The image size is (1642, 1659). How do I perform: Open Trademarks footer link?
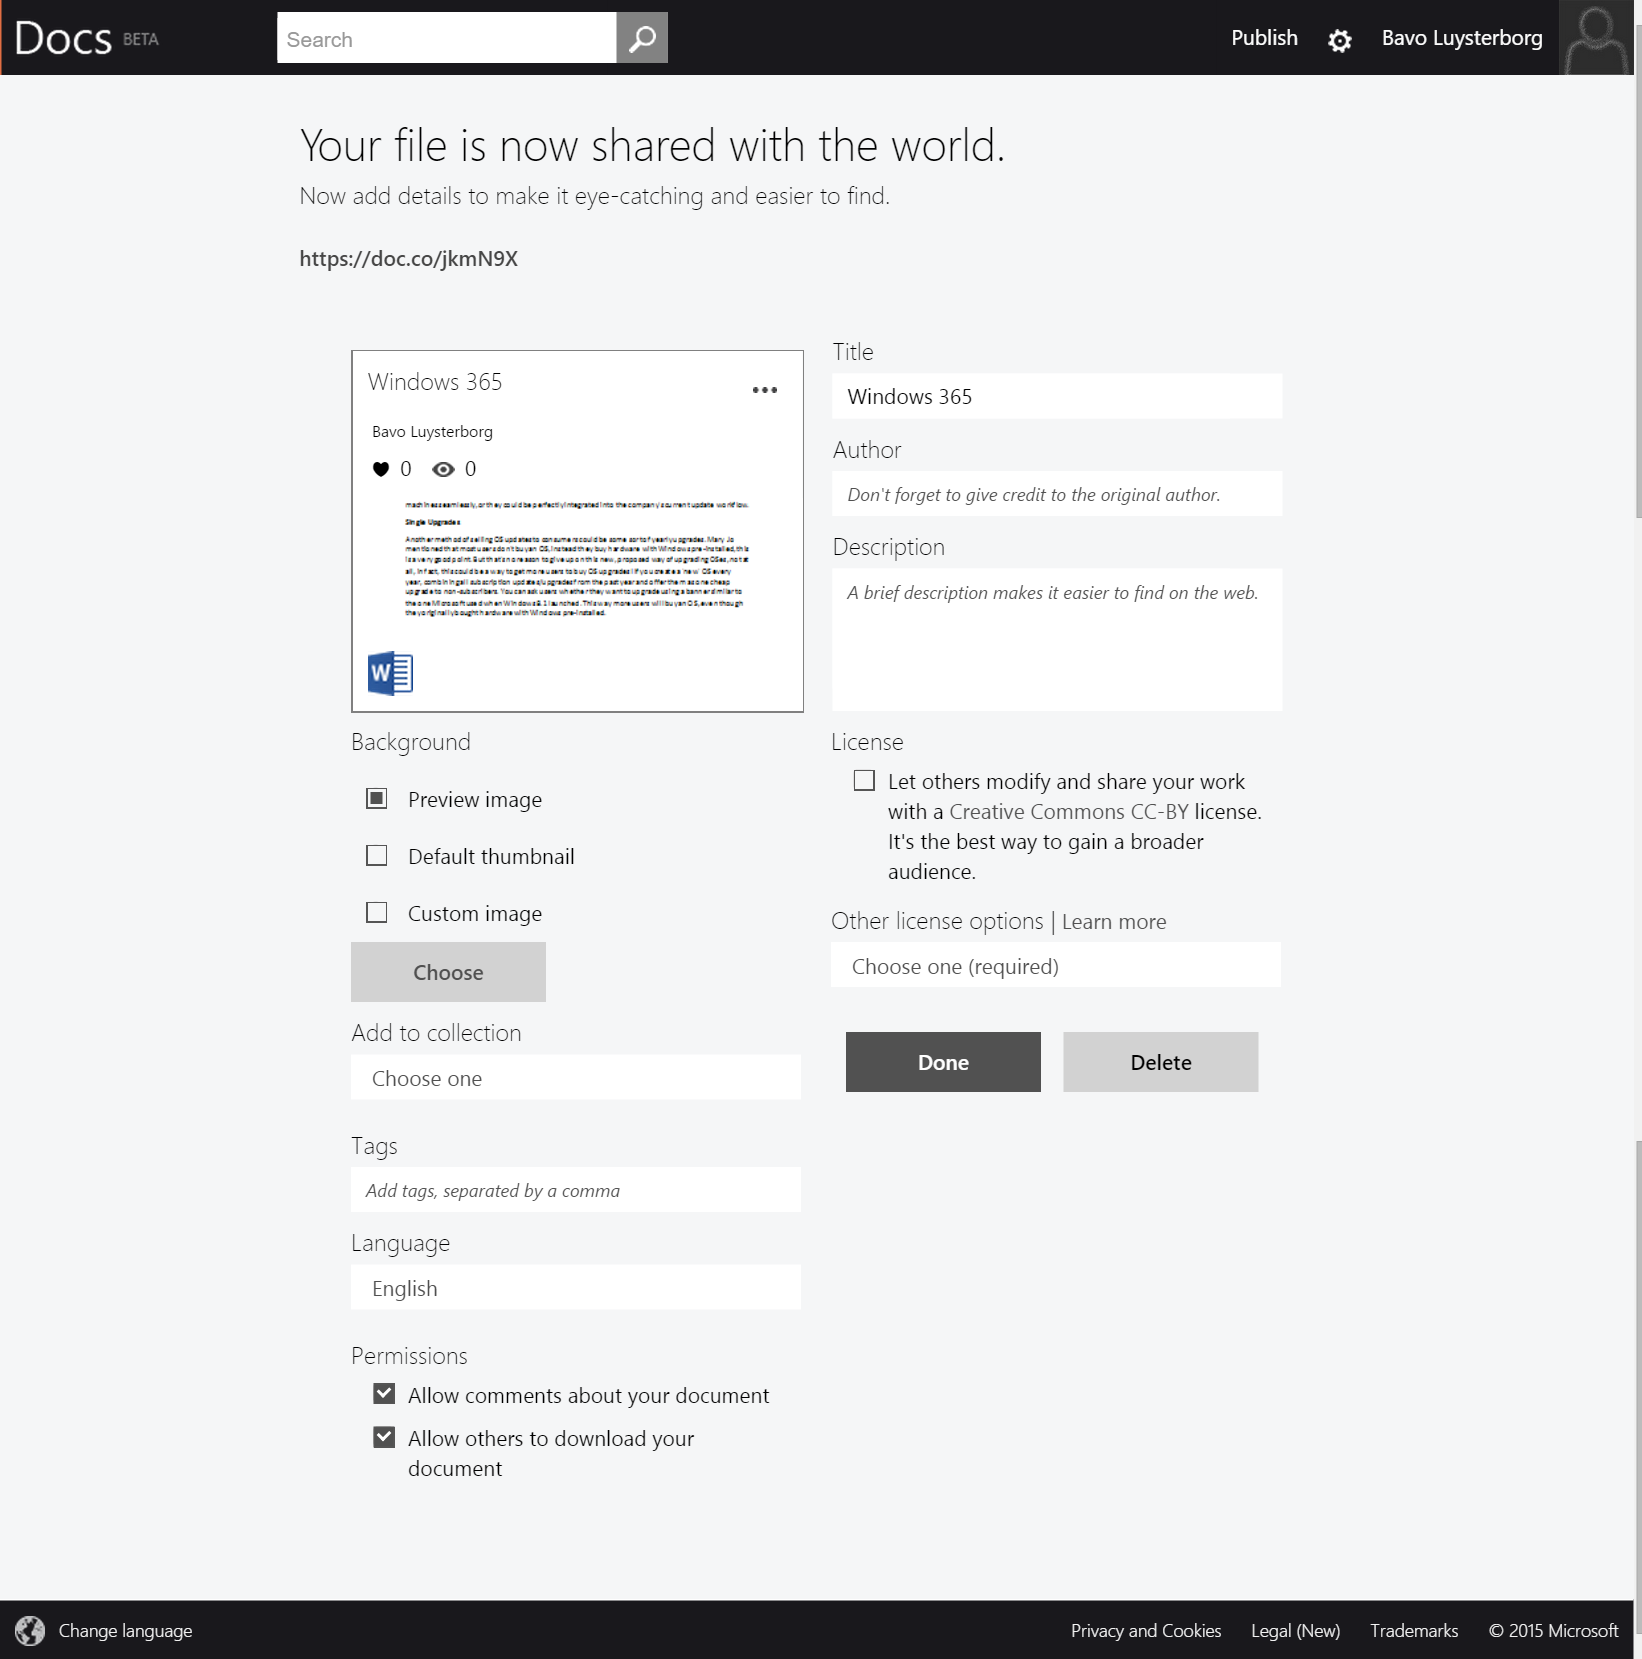[x=1414, y=1631]
